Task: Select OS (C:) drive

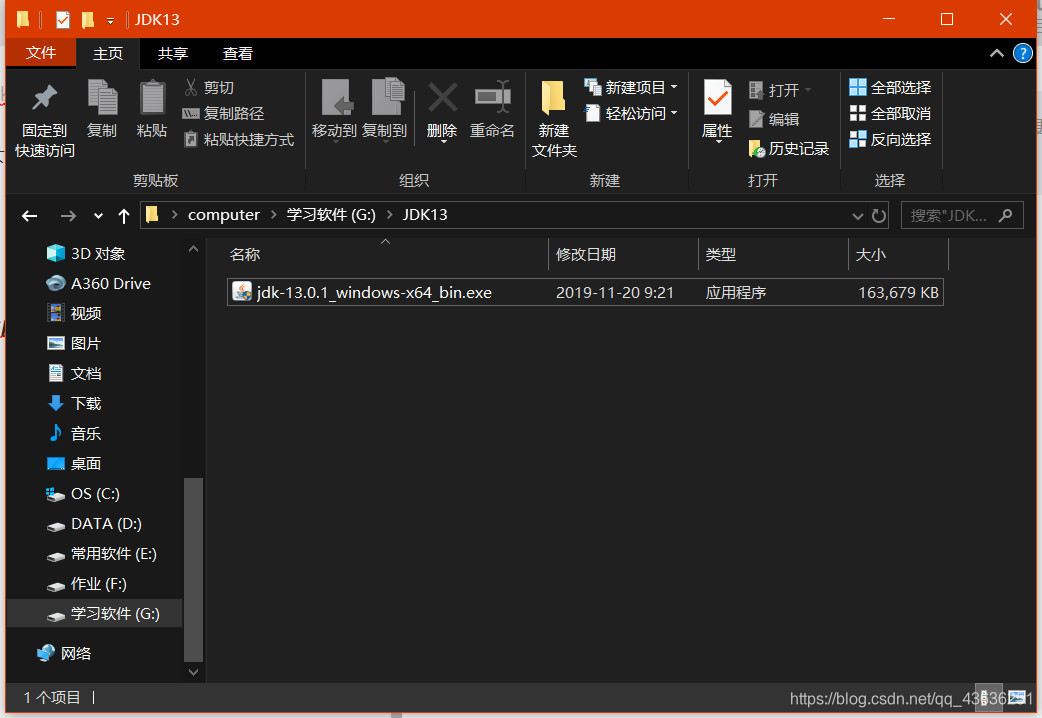Action: 83,493
